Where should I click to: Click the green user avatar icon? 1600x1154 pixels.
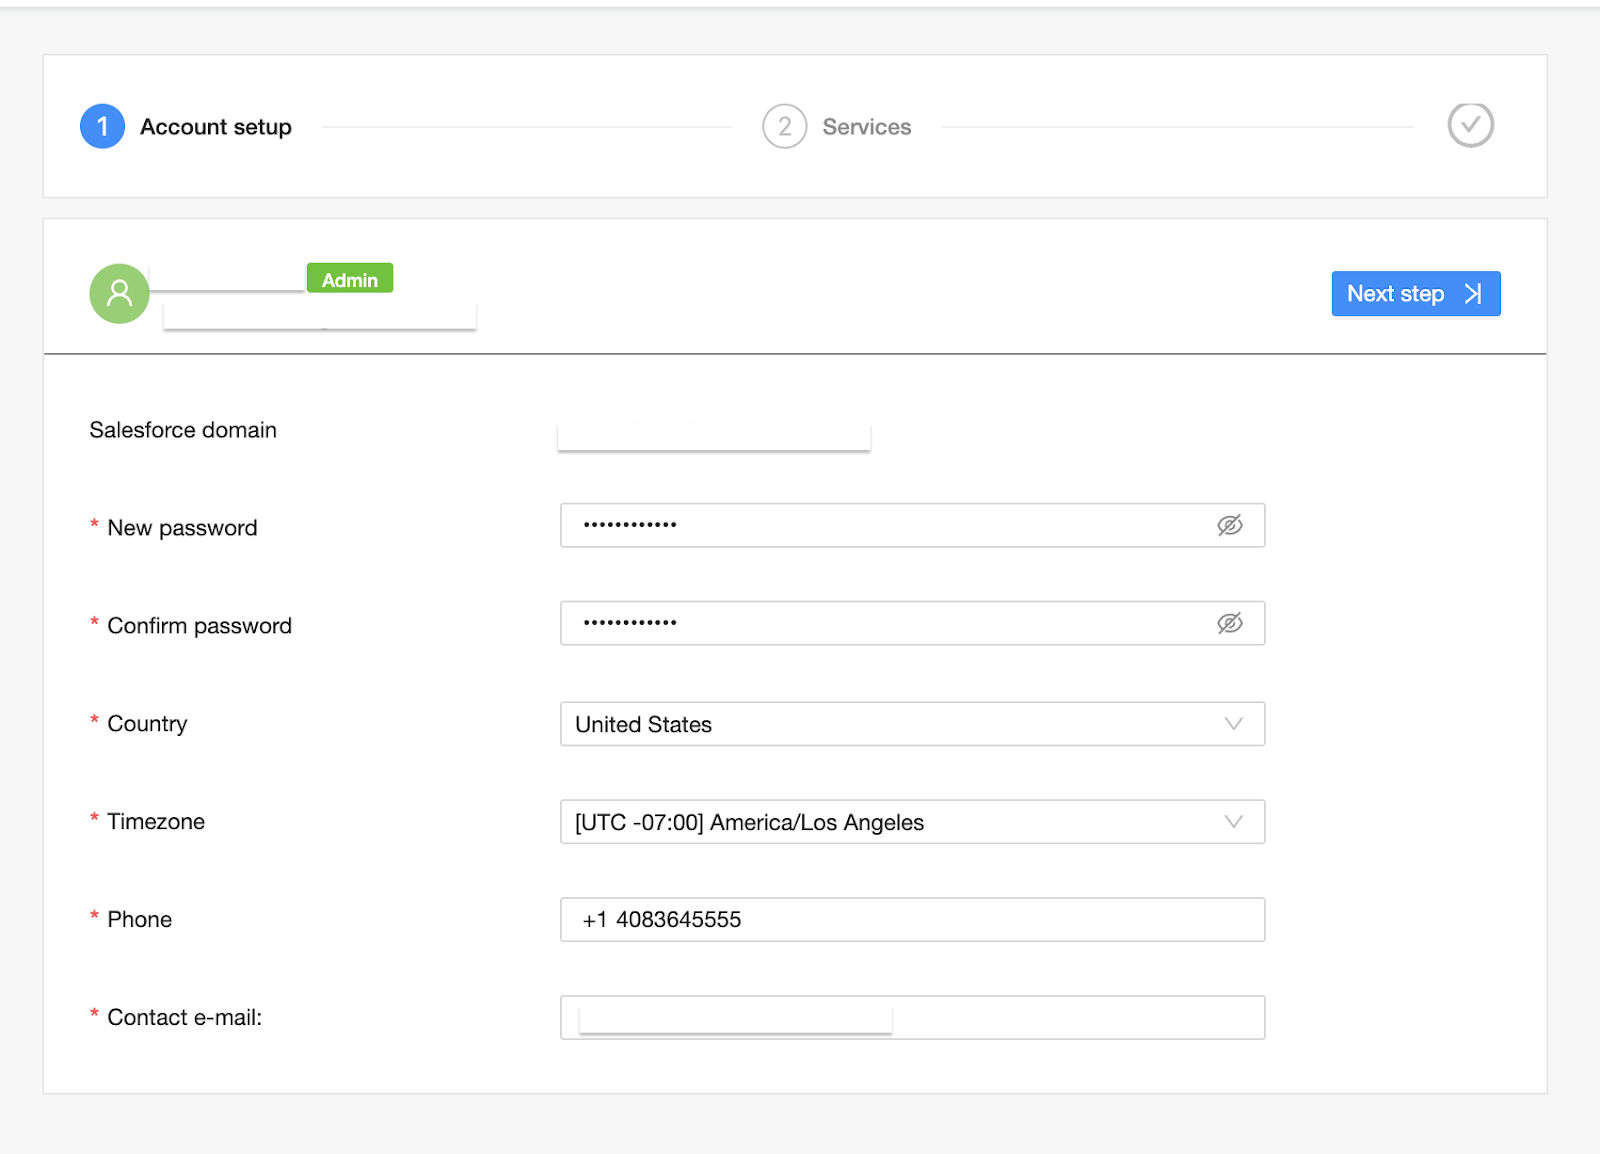[119, 293]
